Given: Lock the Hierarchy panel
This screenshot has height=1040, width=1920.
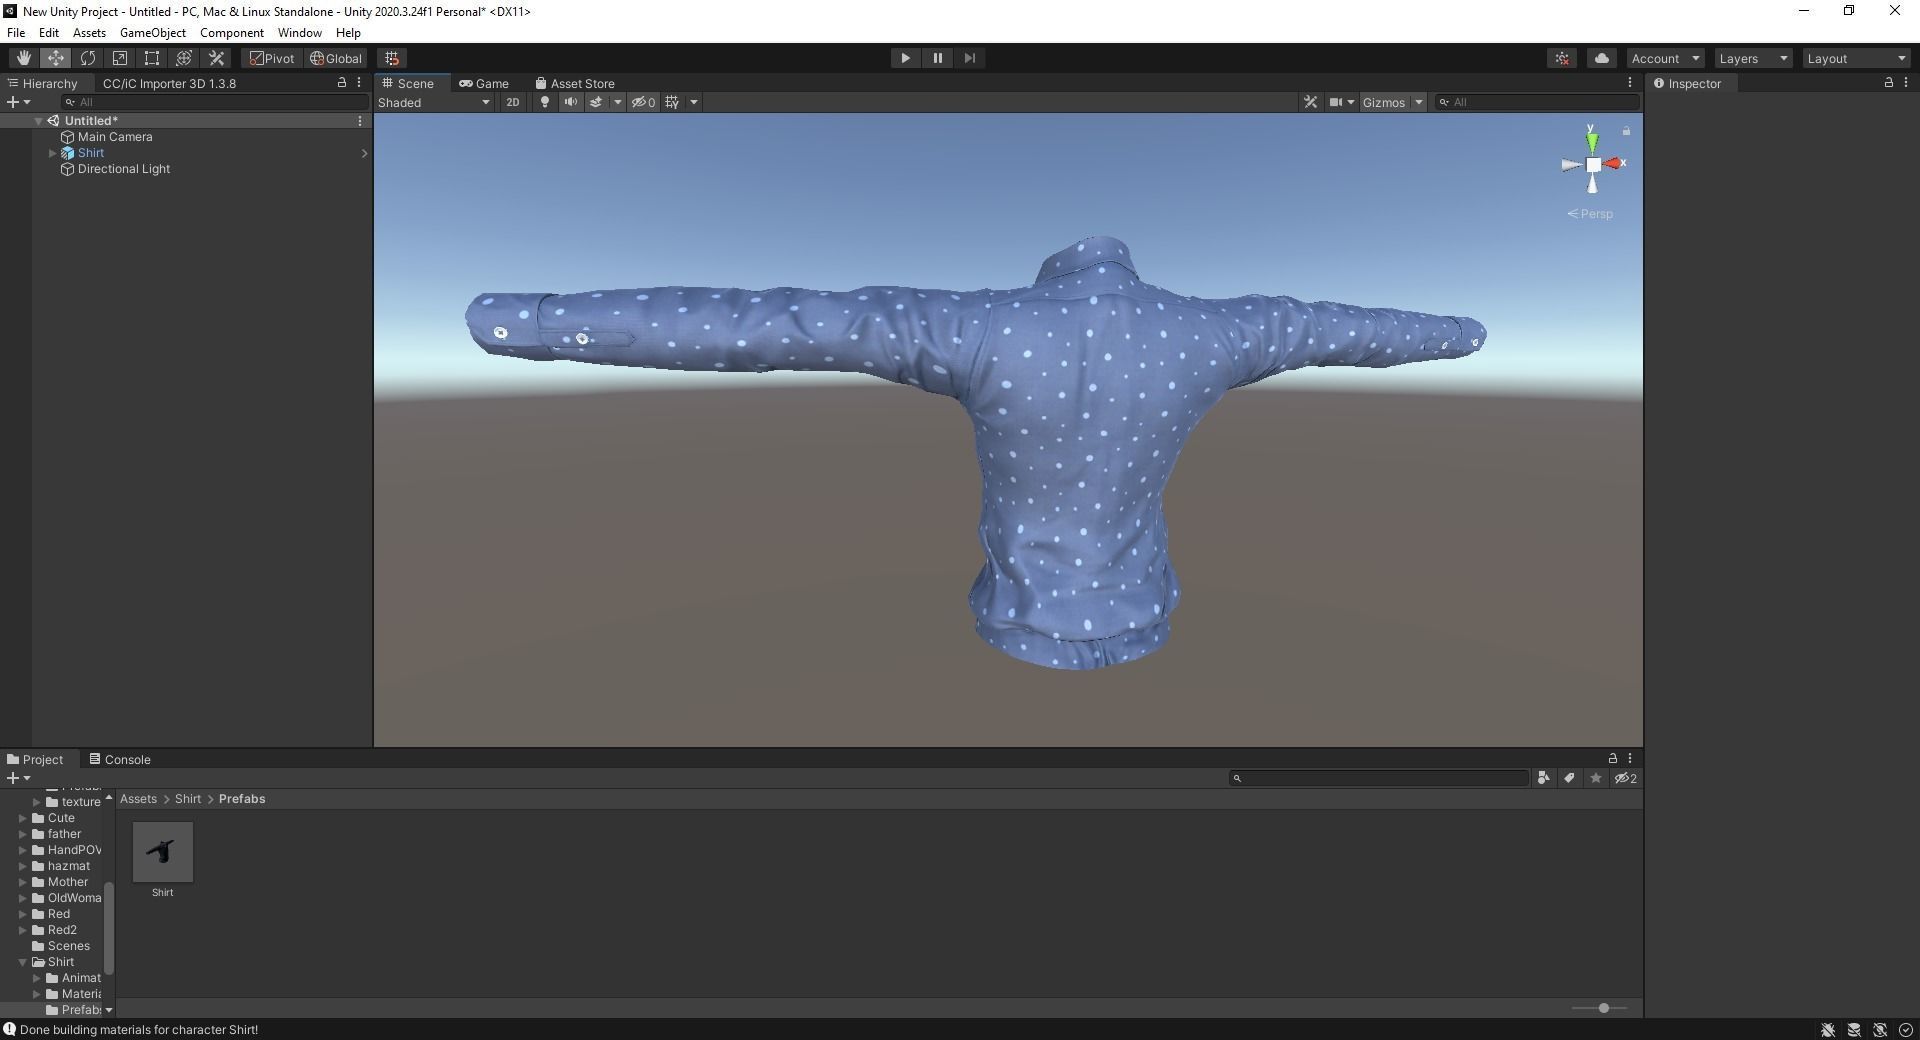Looking at the screenshot, I should [x=341, y=83].
